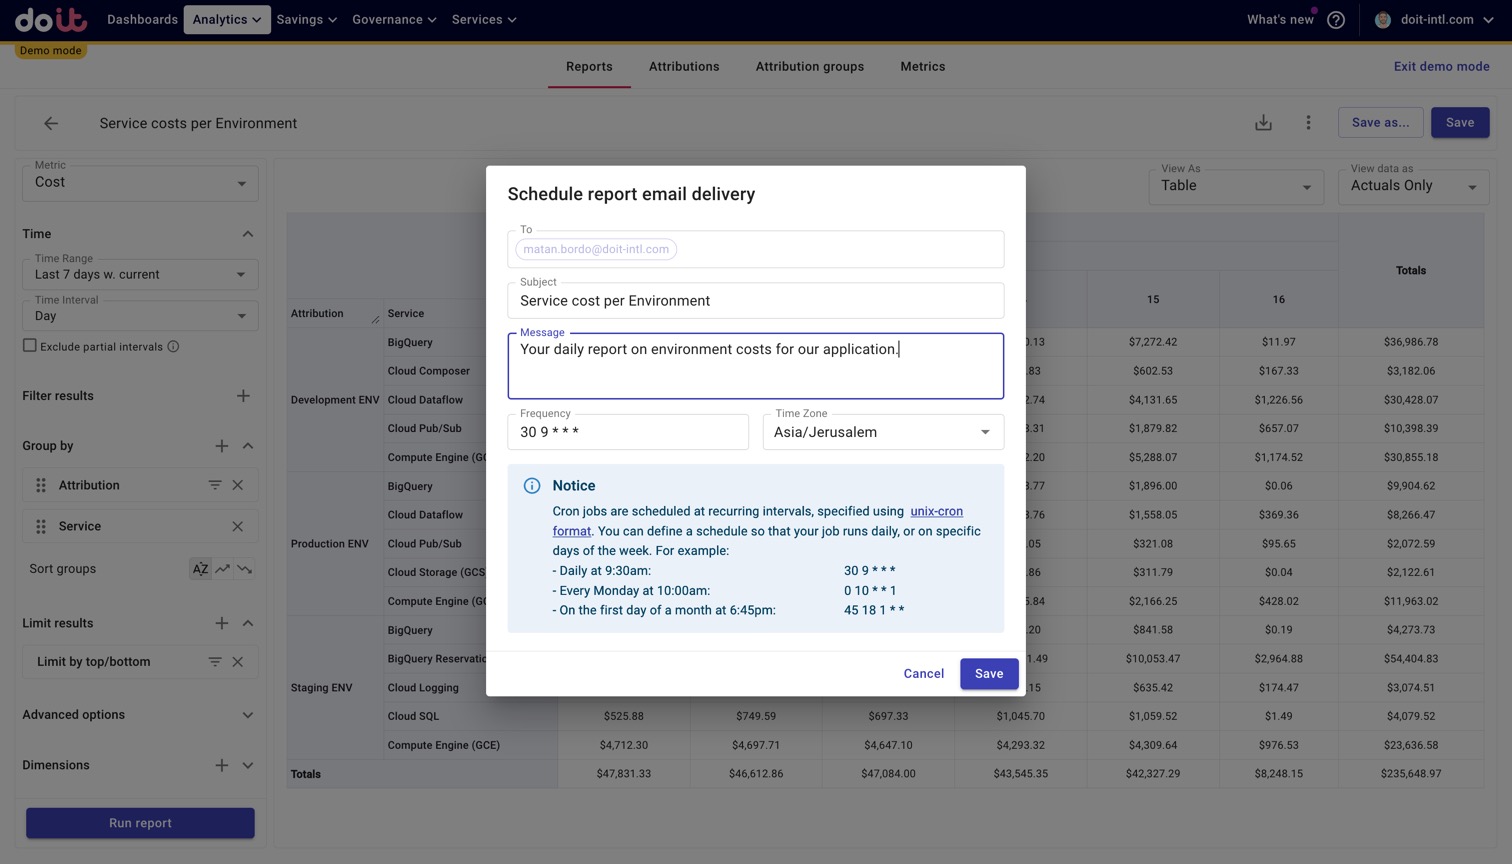The height and width of the screenshot is (864, 1512).
Task: Open the Metric Cost dropdown
Action: [140, 183]
